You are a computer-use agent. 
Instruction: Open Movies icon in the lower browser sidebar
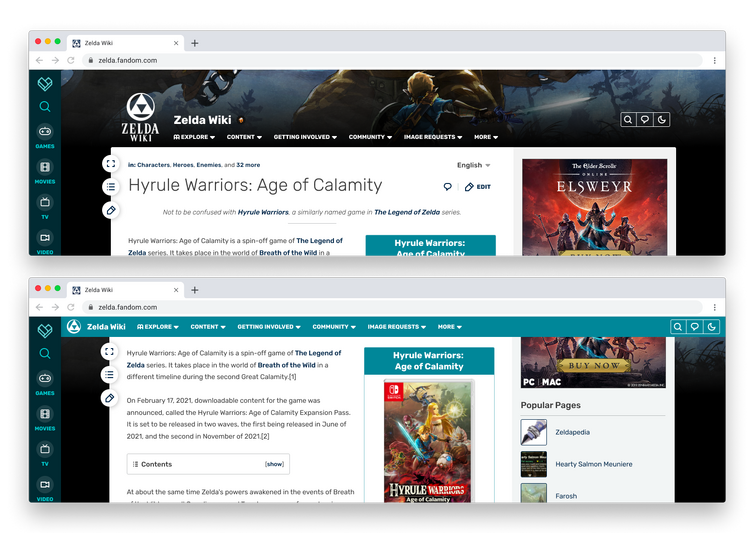(45, 418)
